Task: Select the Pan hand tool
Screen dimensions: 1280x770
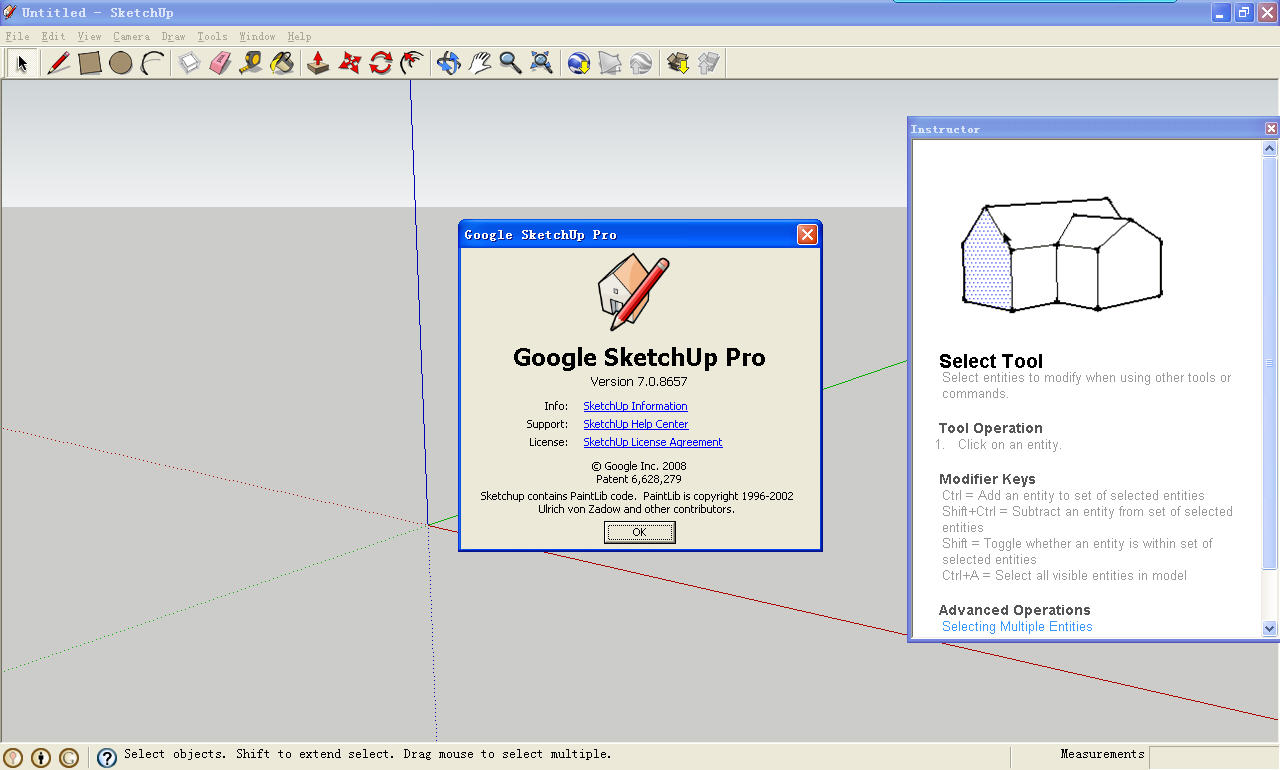Action: click(479, 63)
